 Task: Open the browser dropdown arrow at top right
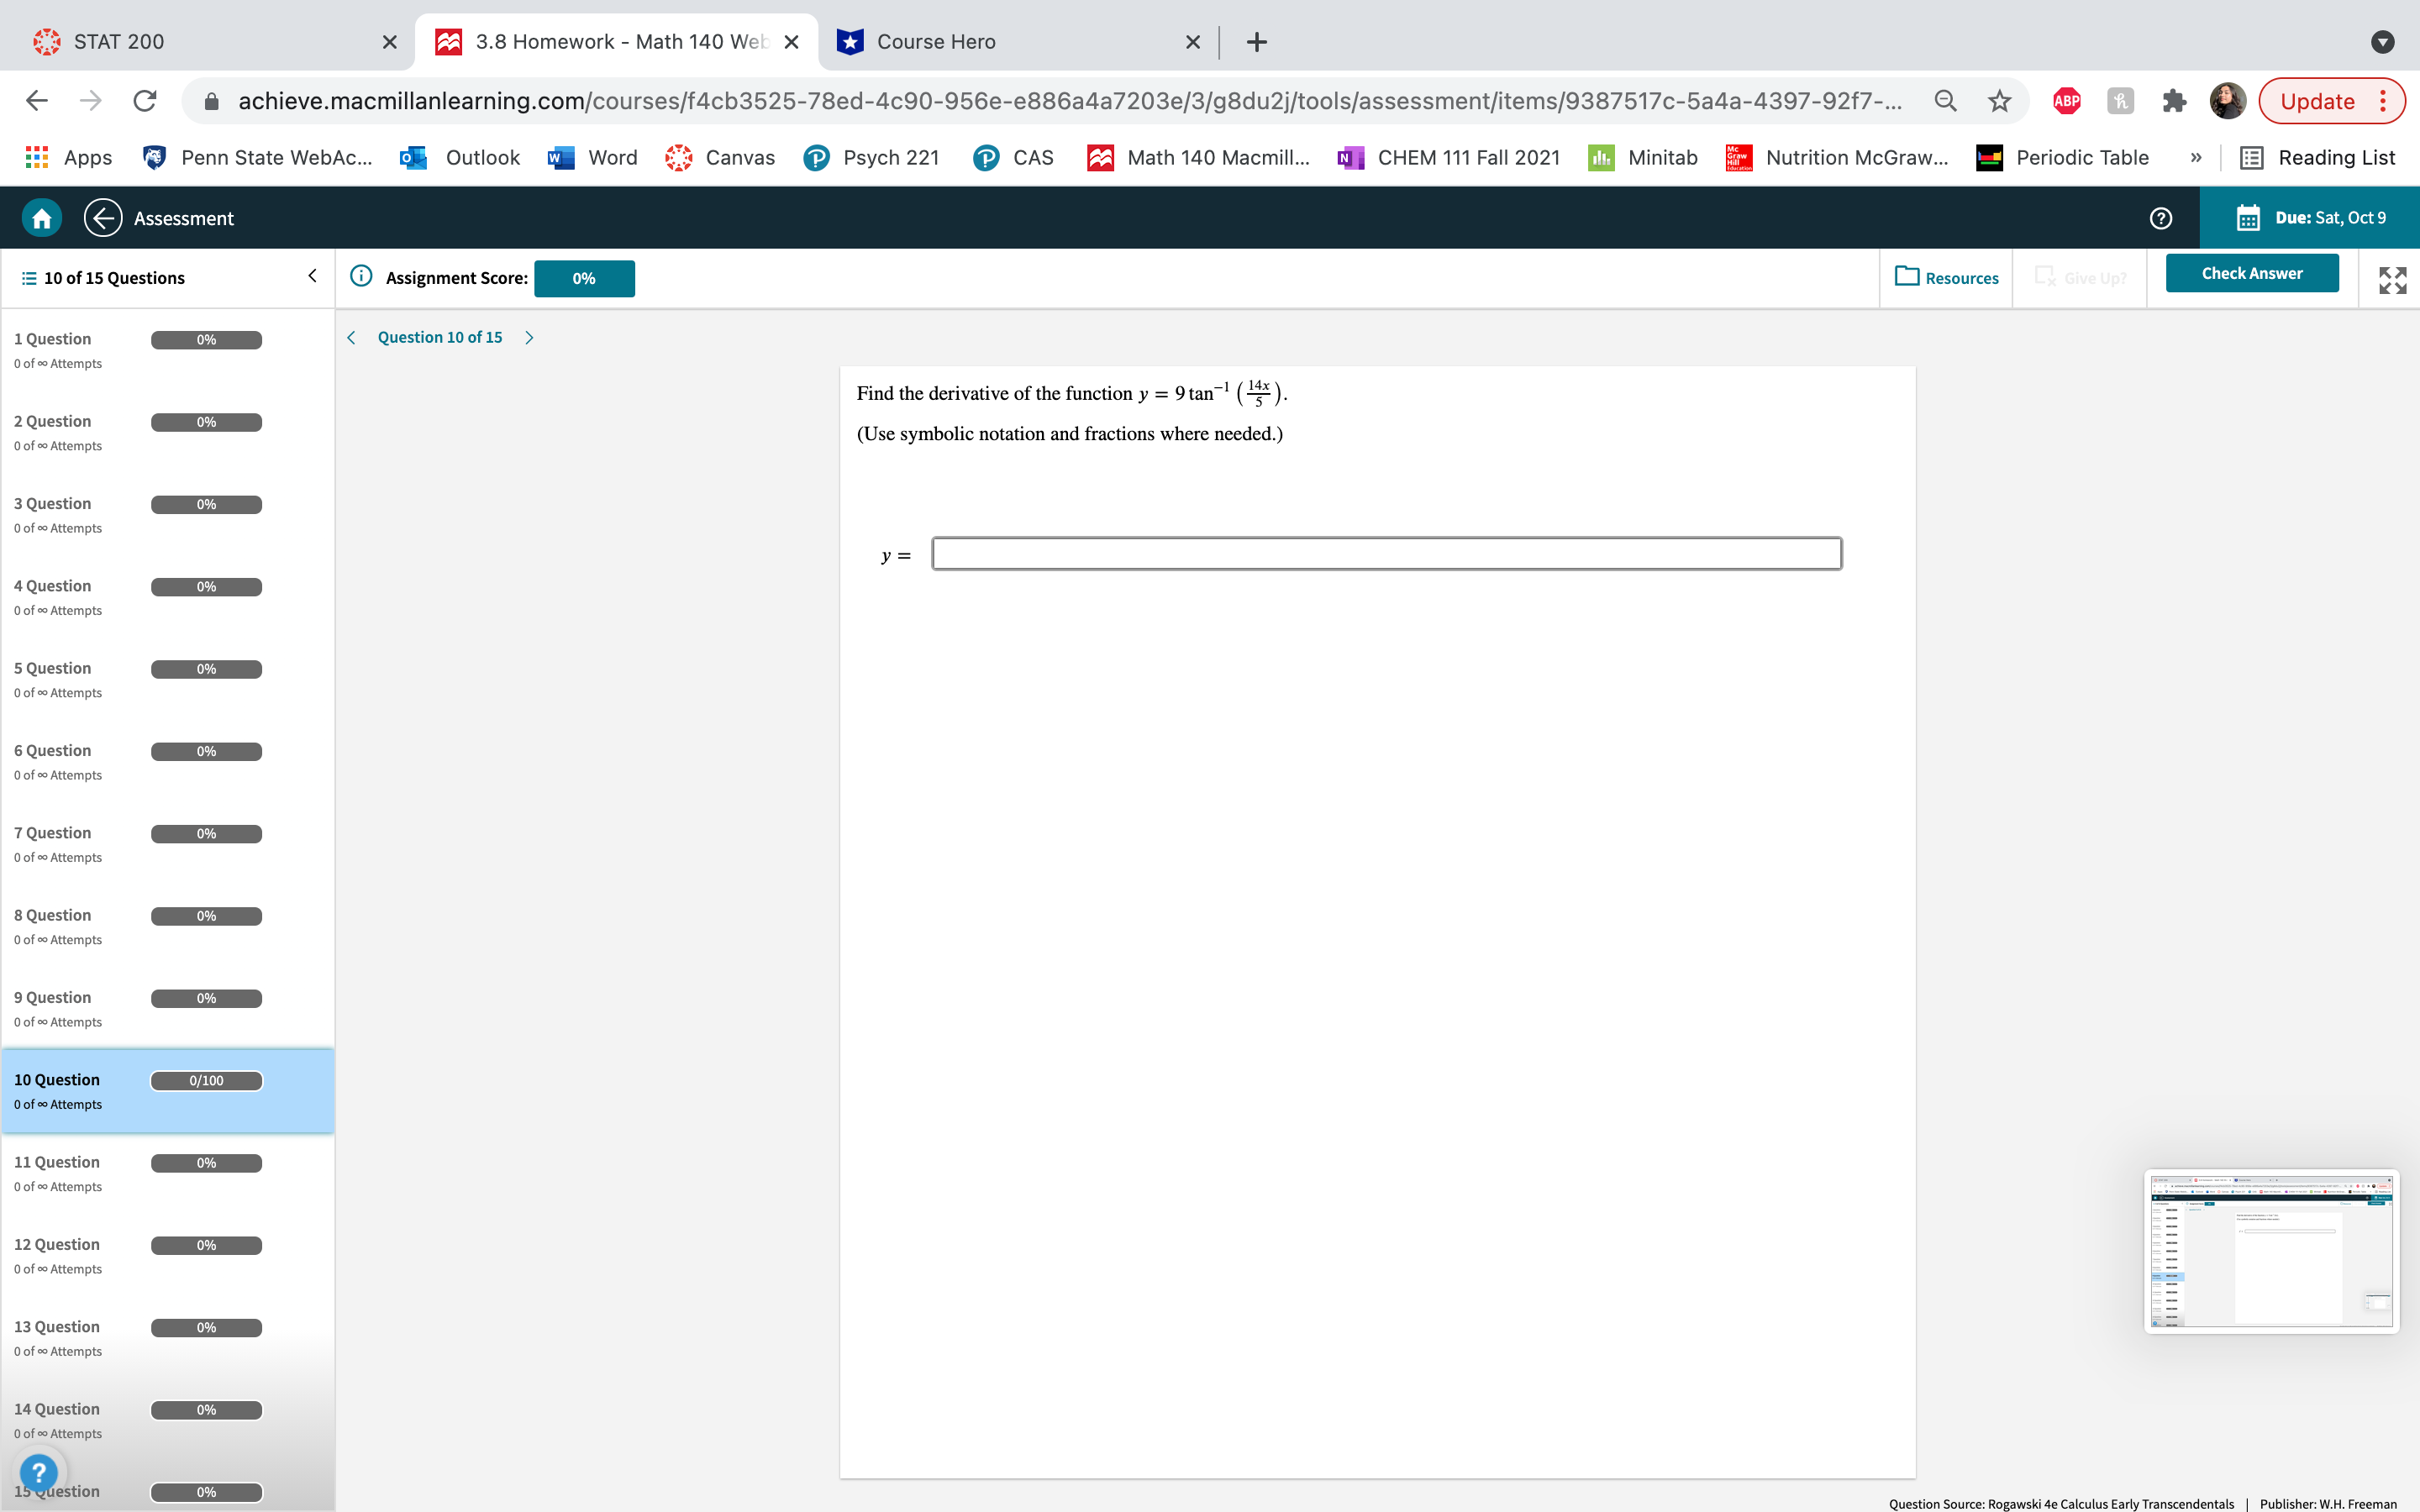pyautogui.click(x=2383, y=41)
